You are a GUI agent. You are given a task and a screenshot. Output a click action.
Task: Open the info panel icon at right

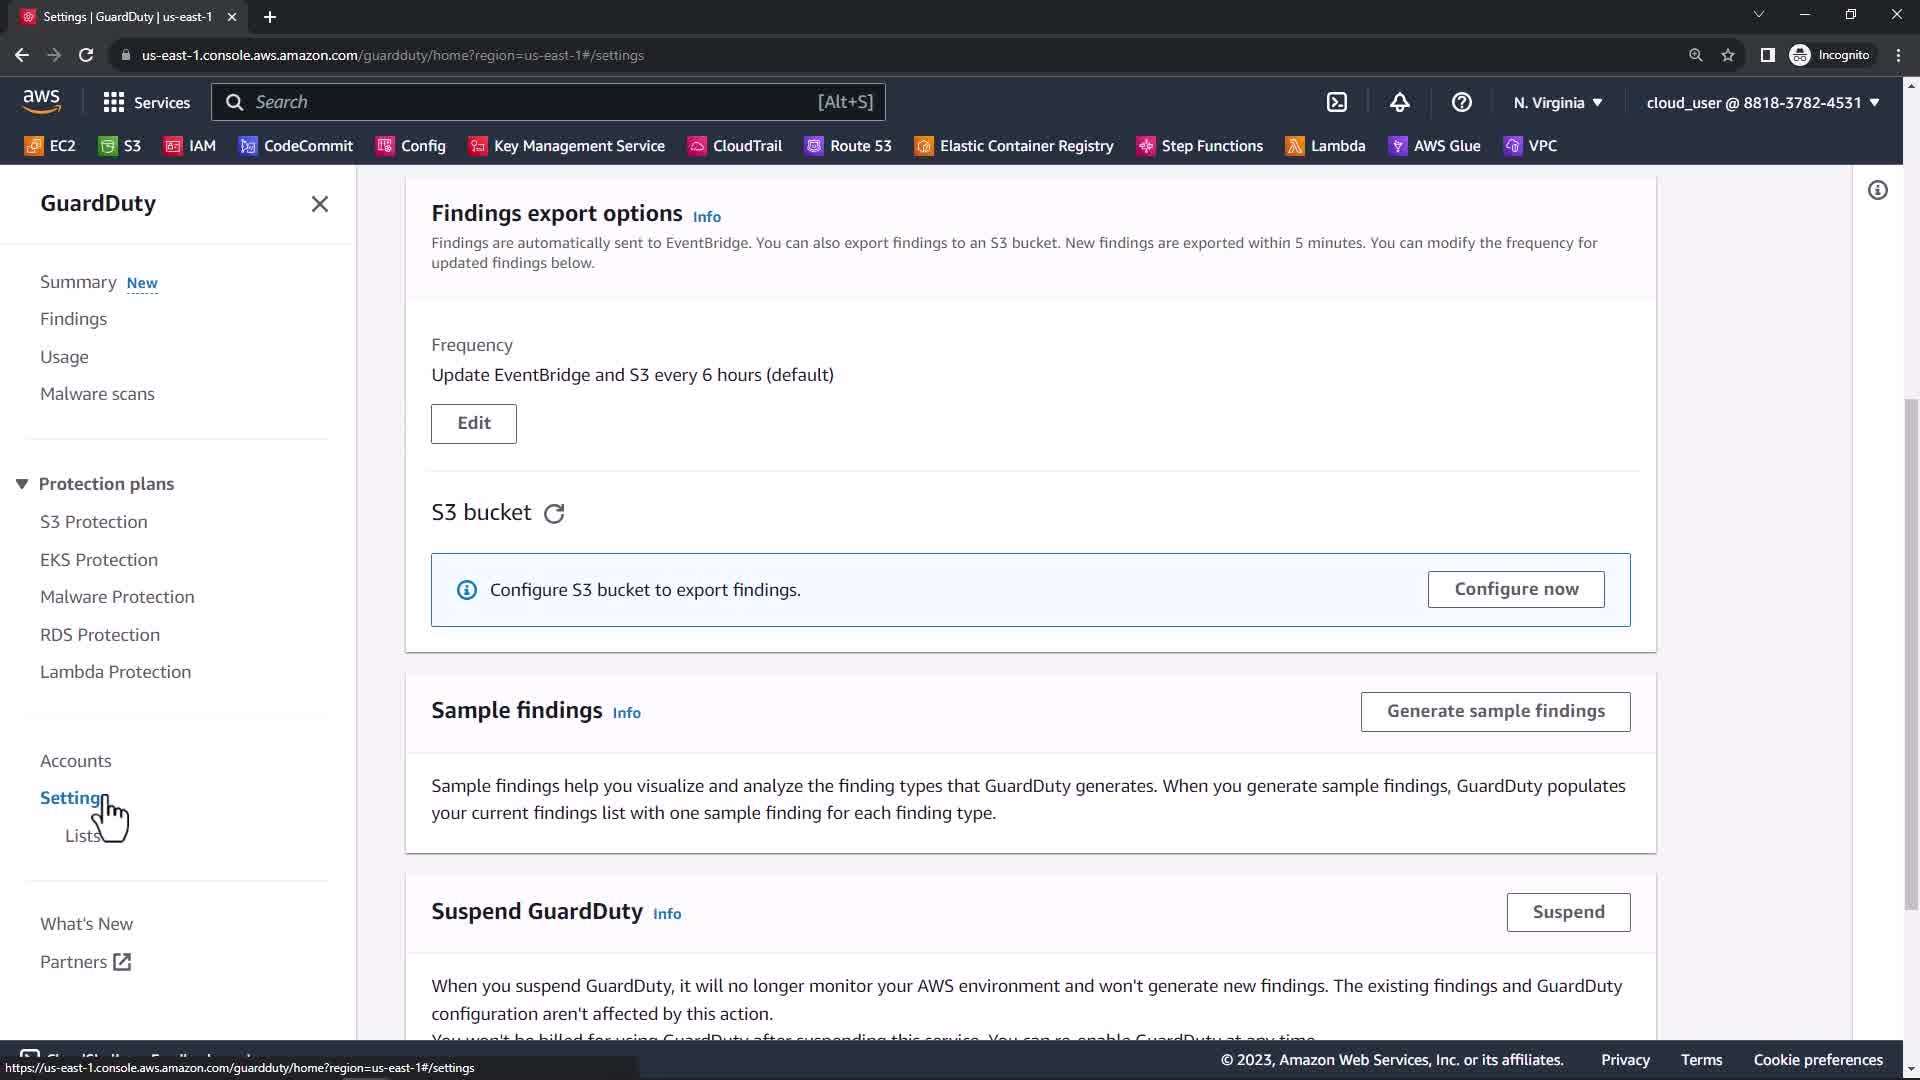1877,190
